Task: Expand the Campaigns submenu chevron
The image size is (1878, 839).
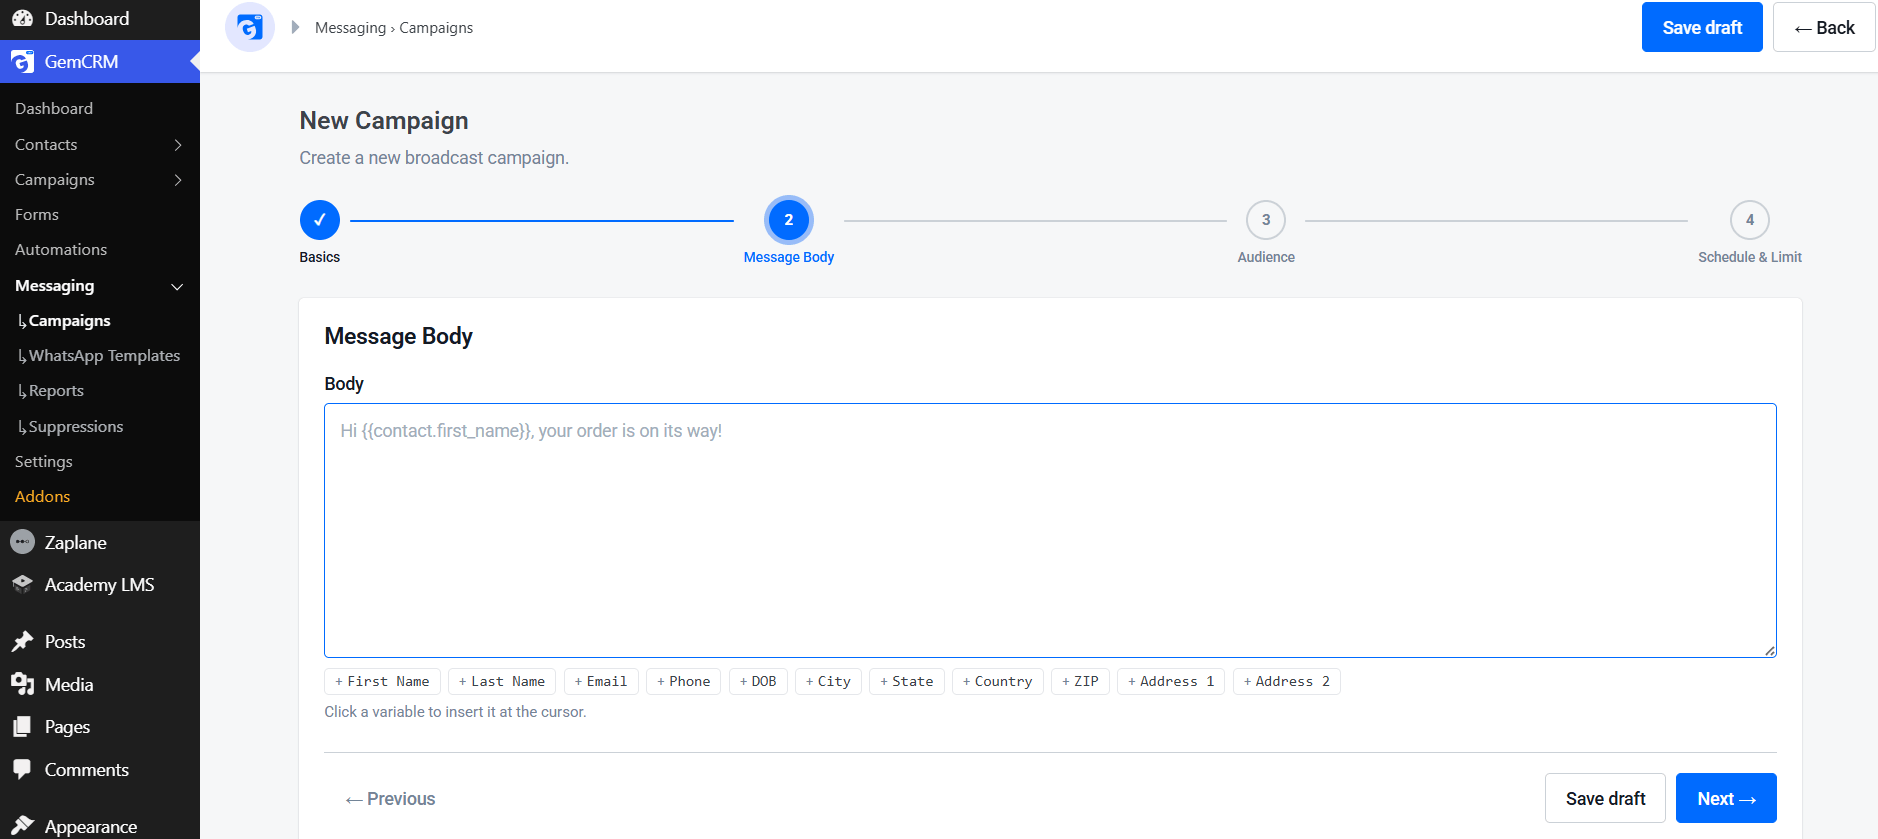Action: [178, 180]
